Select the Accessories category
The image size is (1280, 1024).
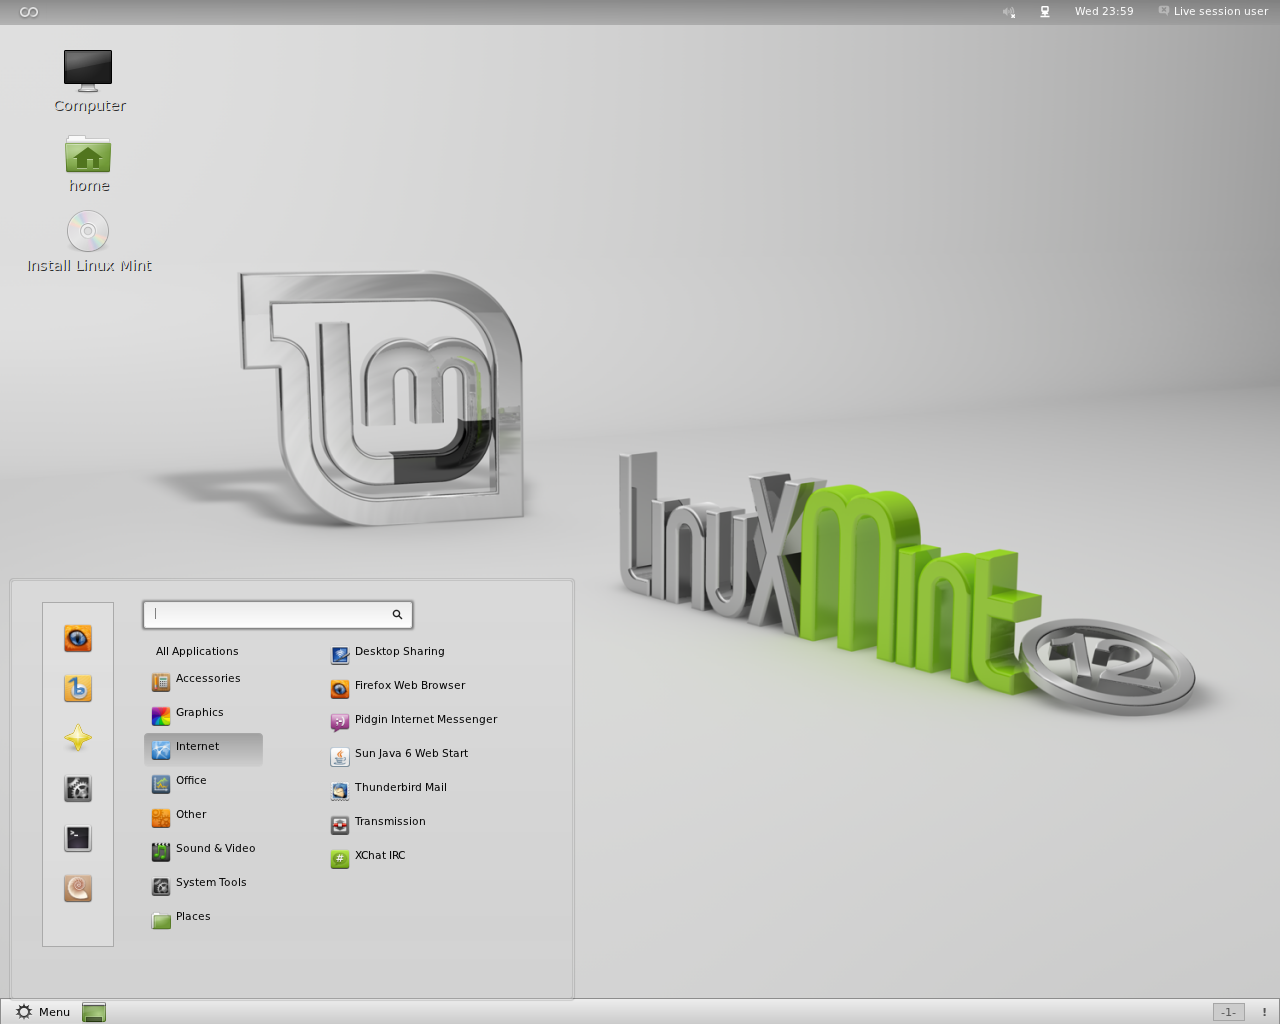pos(204,681)
